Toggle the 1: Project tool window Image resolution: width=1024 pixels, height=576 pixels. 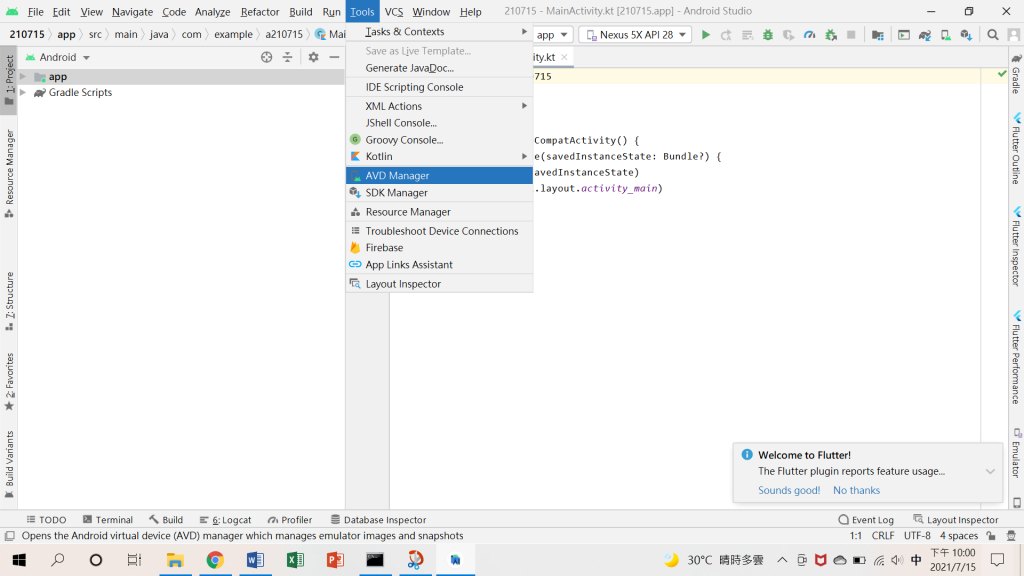pos(9,80)
